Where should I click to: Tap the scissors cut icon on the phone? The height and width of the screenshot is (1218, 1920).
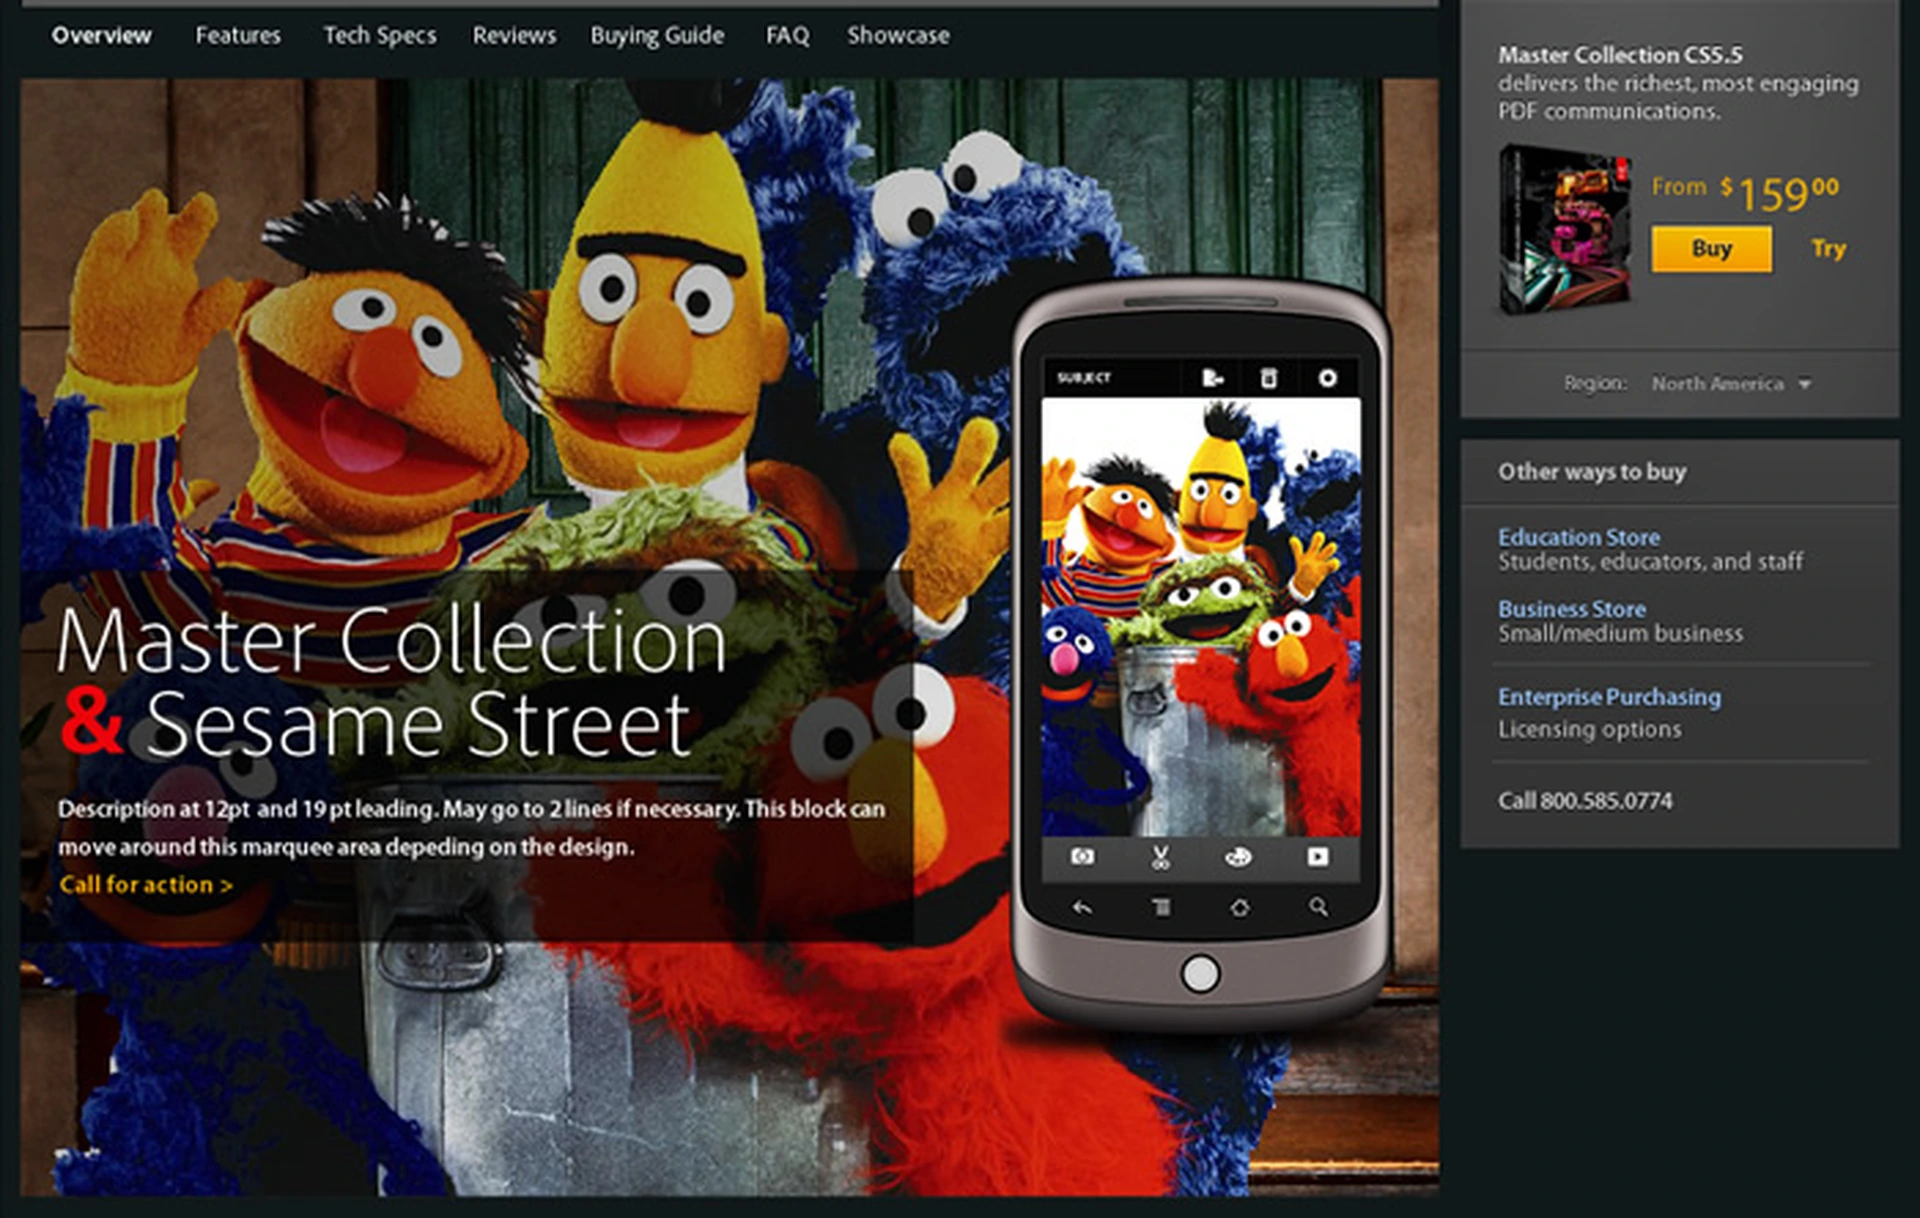pyautogui.click(x=1160, y=857)
